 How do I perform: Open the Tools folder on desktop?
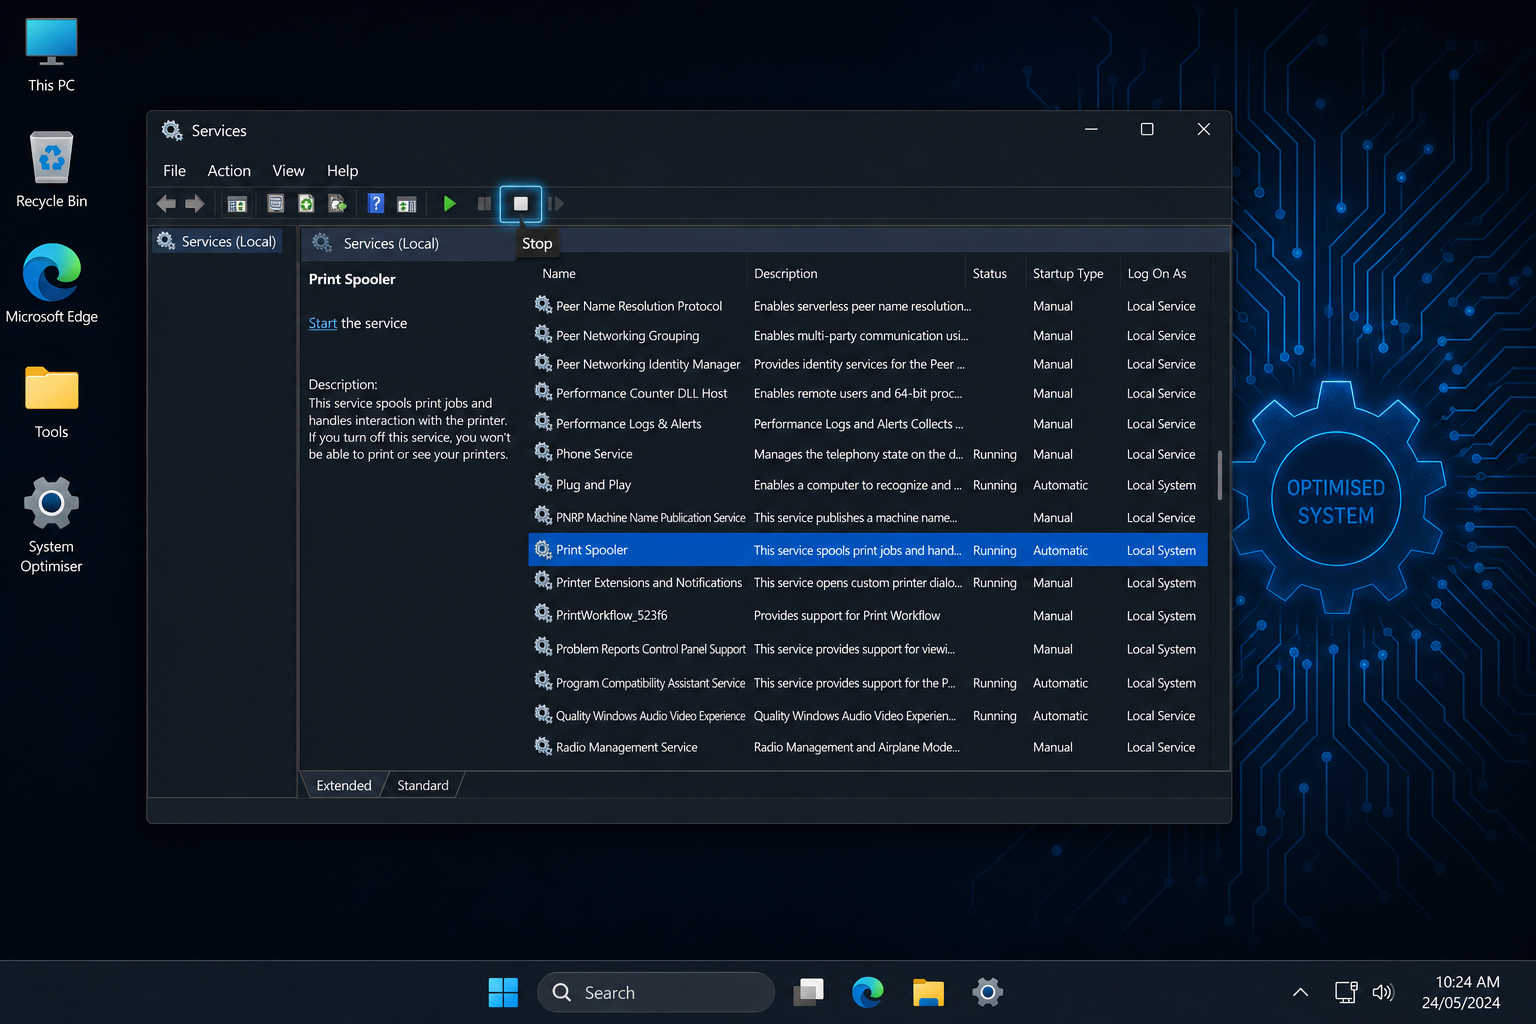pos(51,402)
